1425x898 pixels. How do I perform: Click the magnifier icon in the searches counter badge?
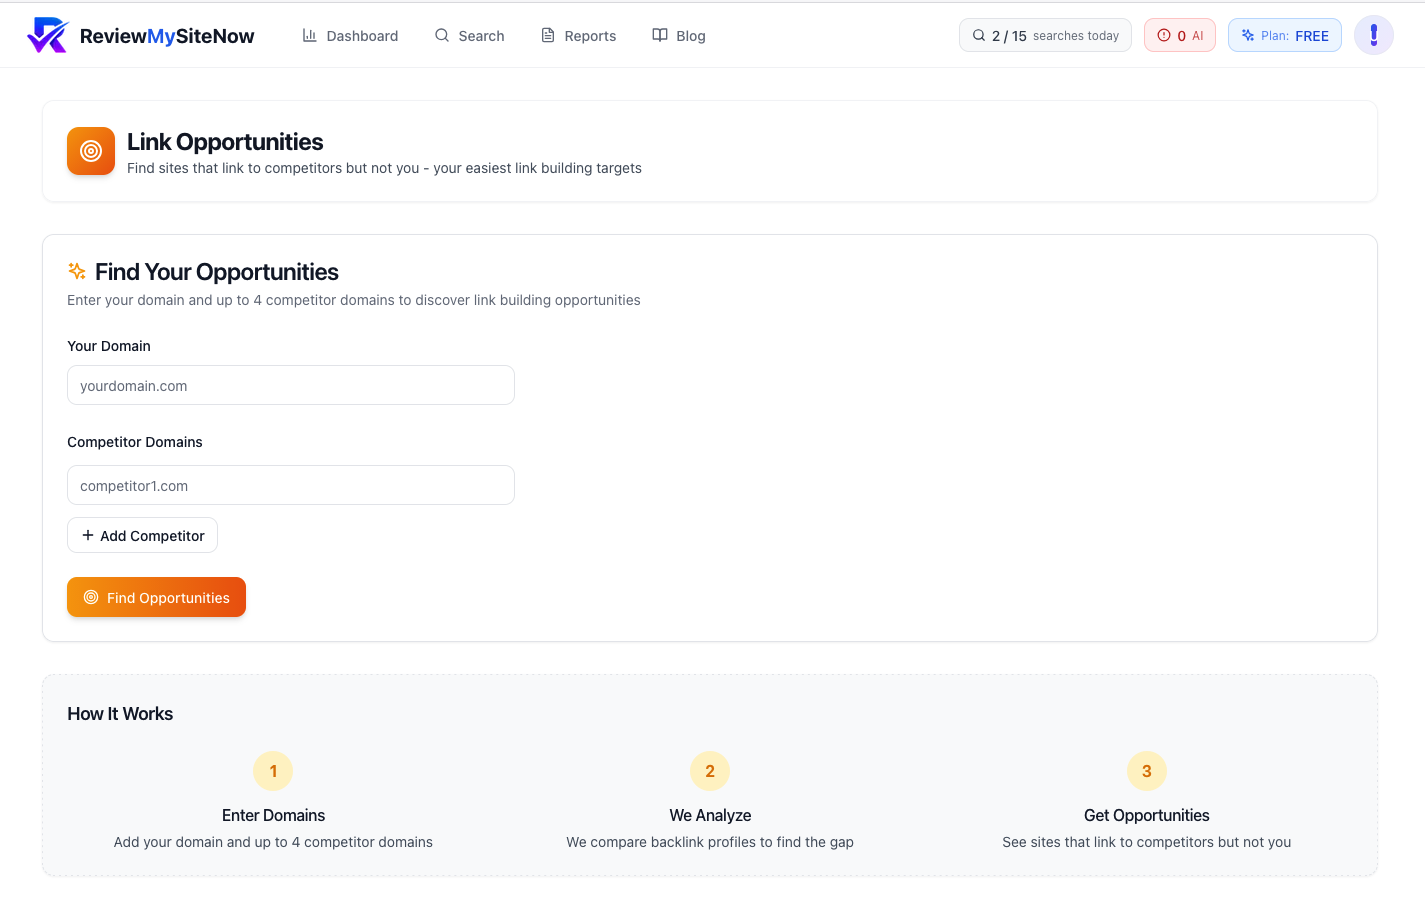tap(978, 34)
